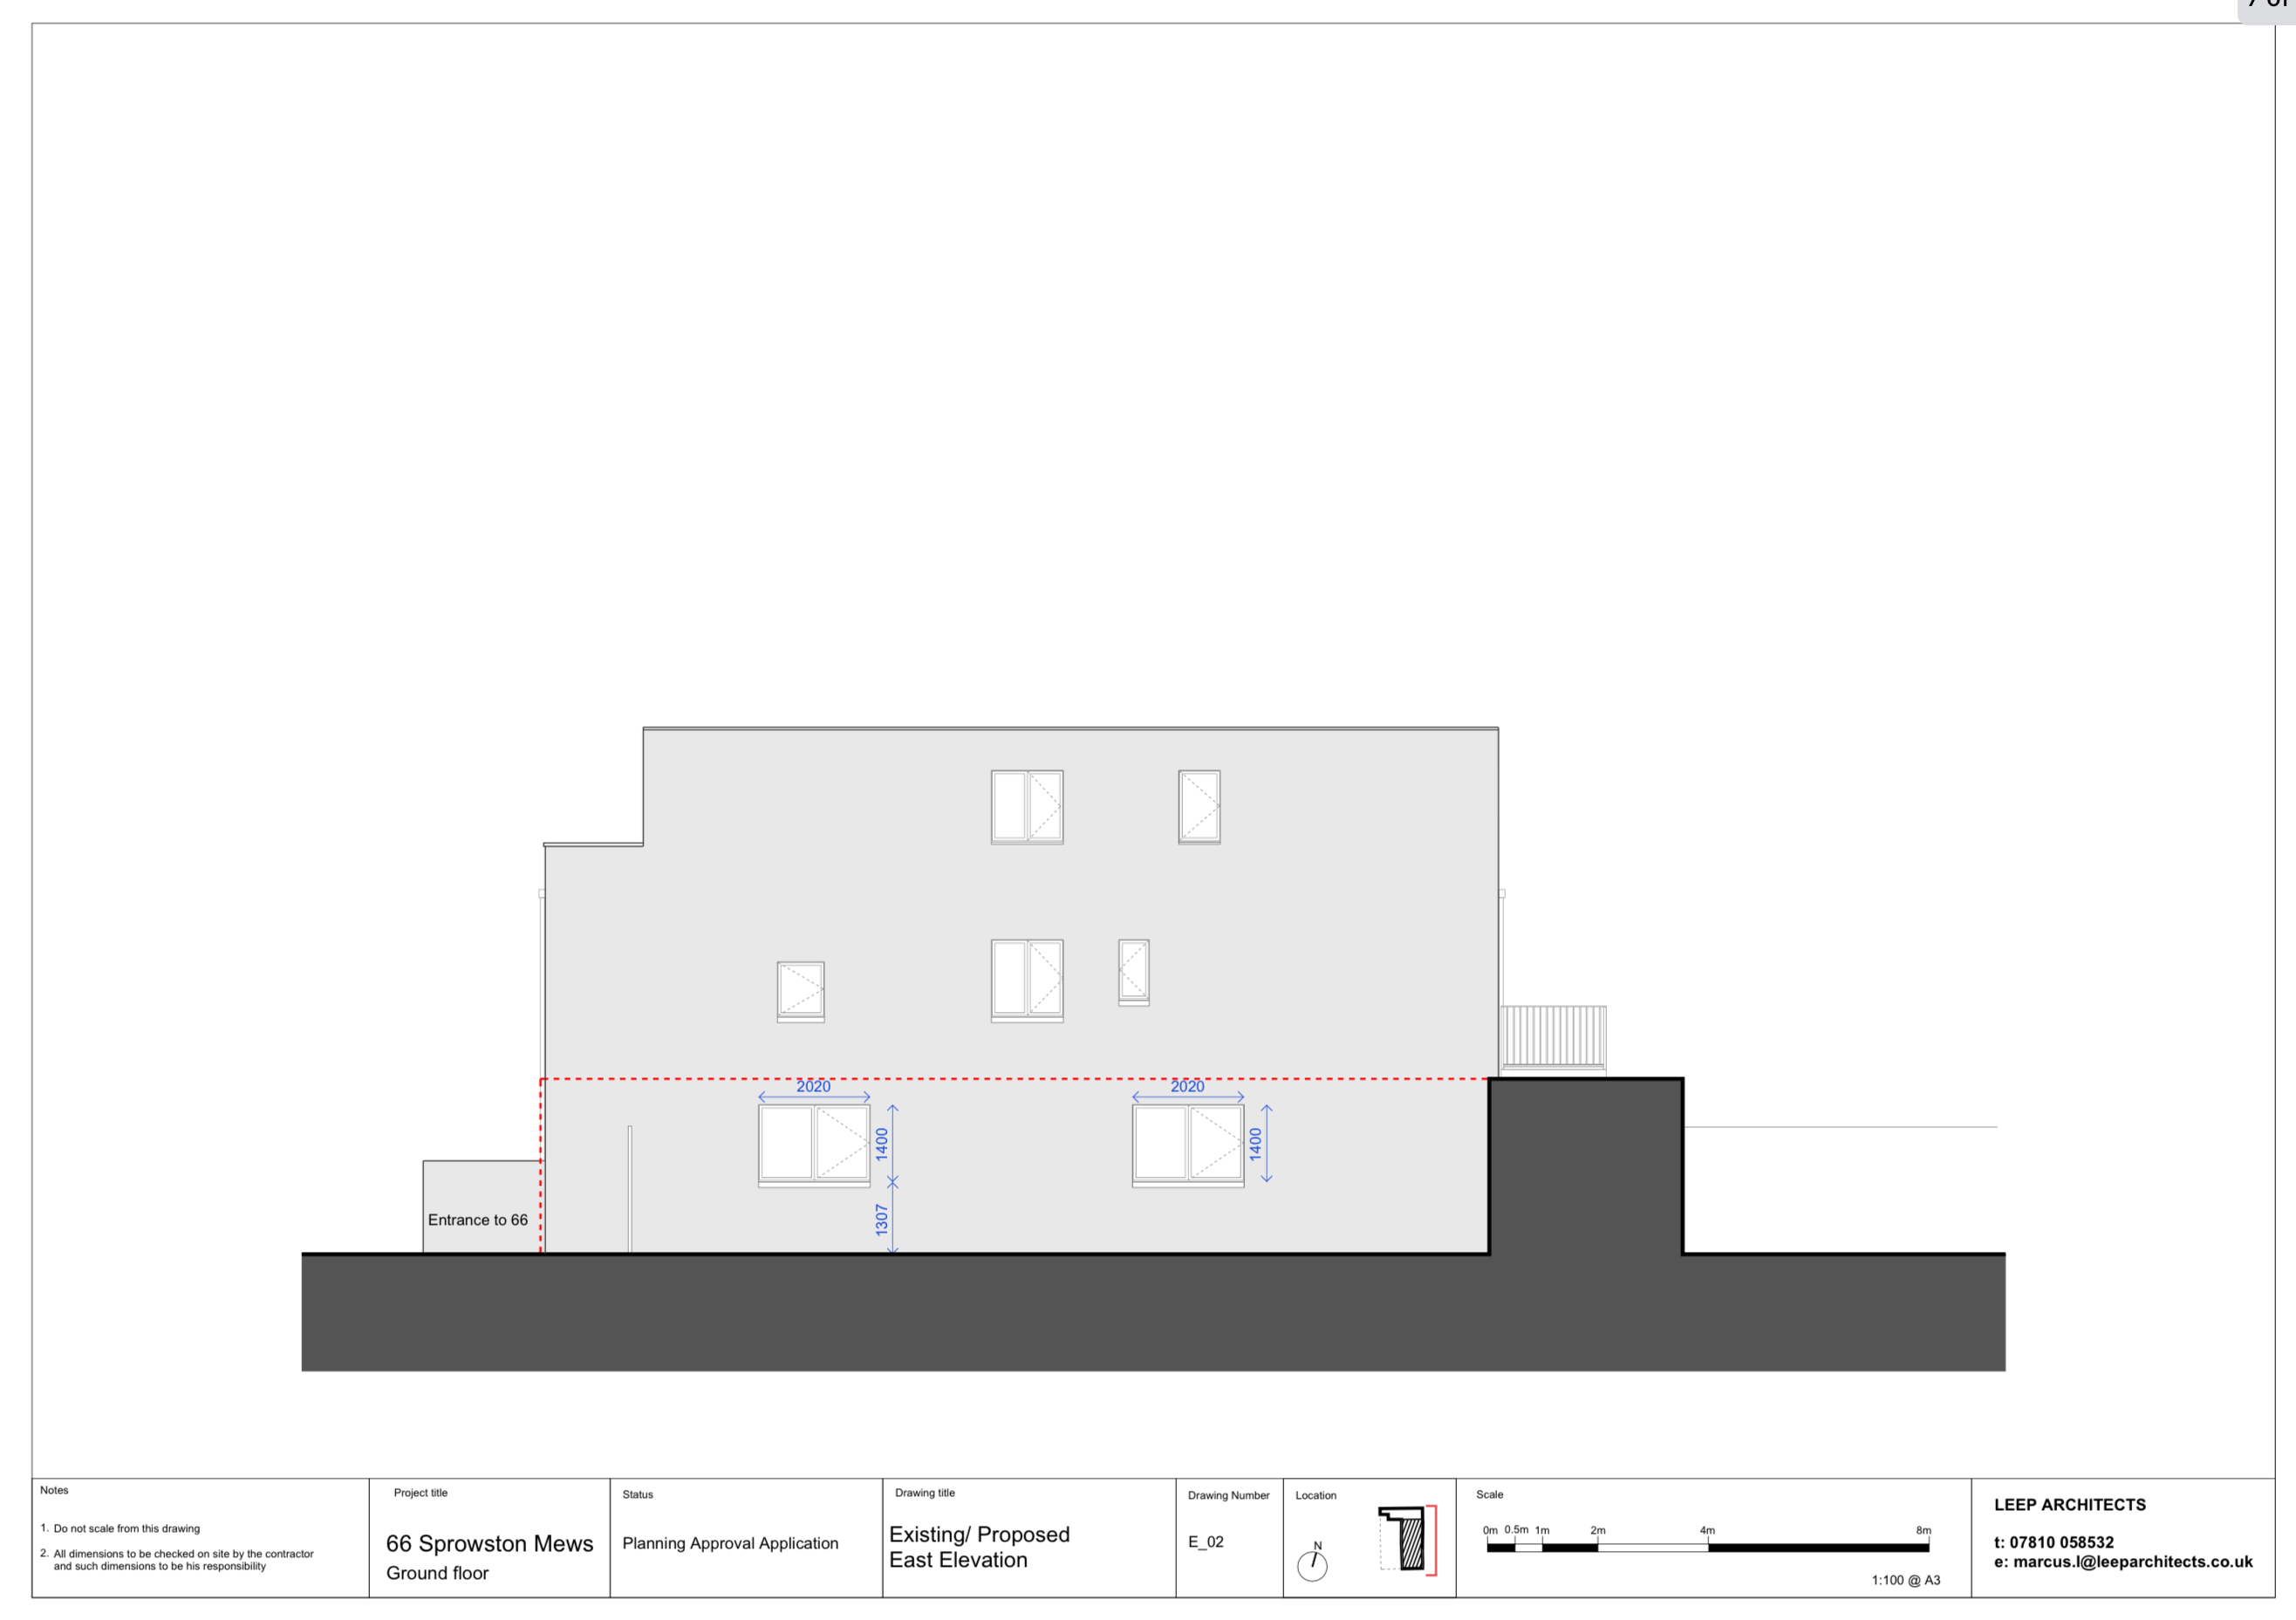Click the left 2020 width dimension
Viewport: 2296px width, 1620px height.
click(813, 1087)
